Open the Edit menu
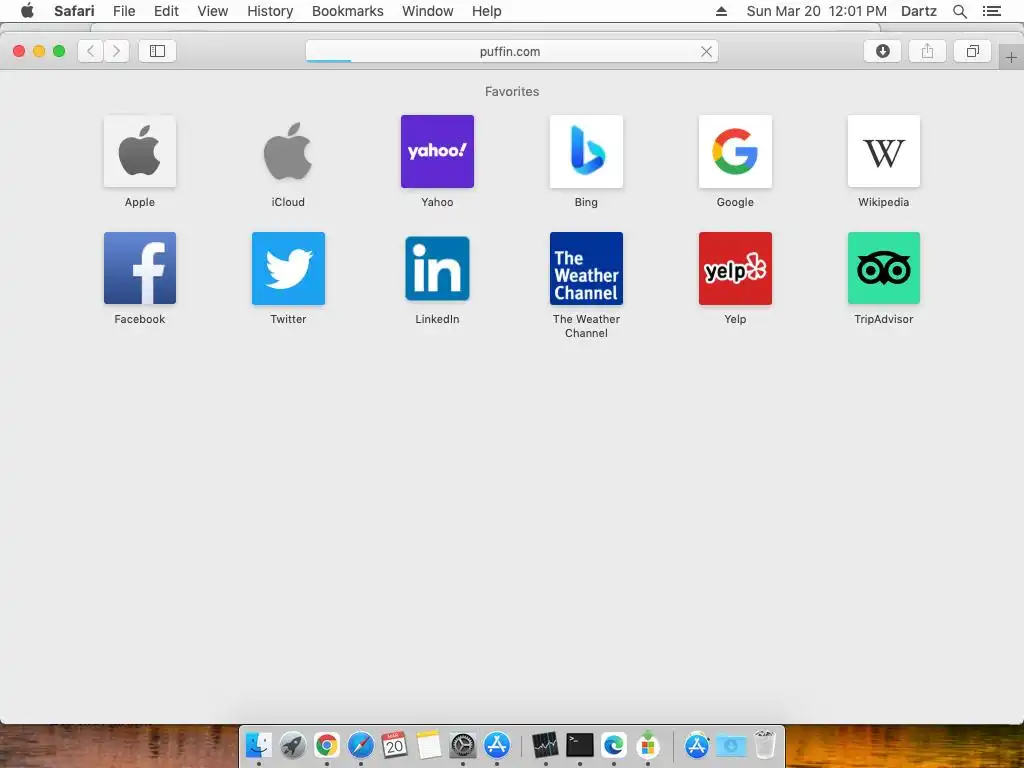The width and height of the screenshot is (1024, 768). [167, 11]
